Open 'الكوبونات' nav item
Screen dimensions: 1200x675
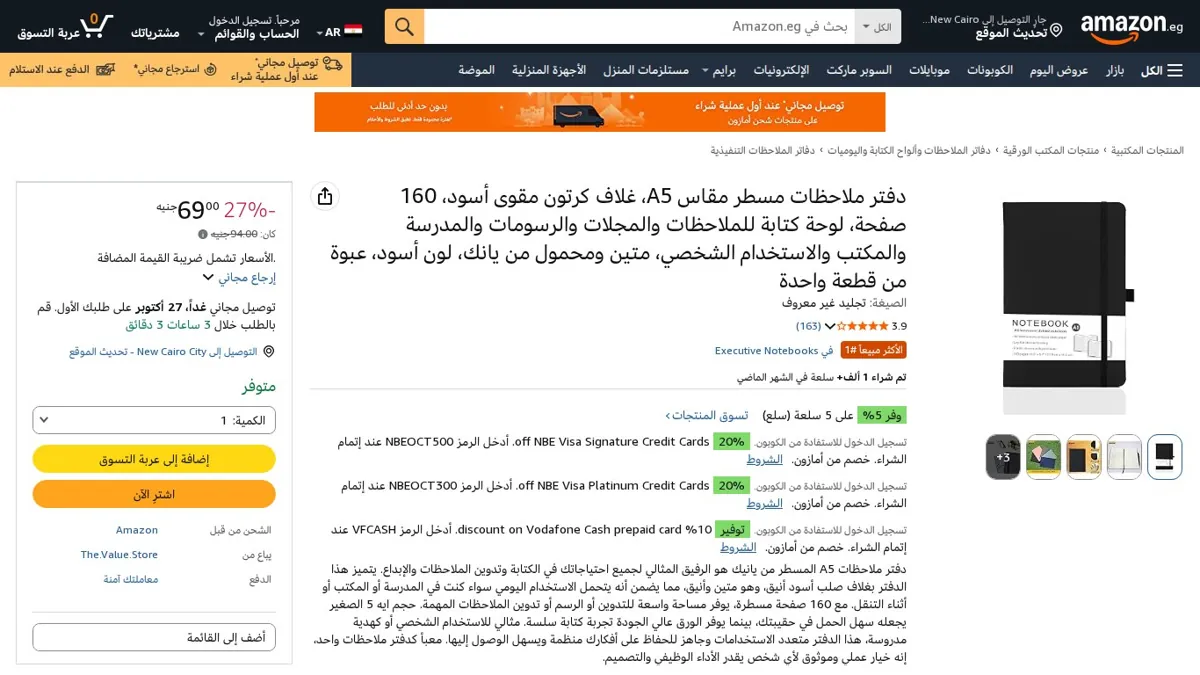click(x=990, y=70)
